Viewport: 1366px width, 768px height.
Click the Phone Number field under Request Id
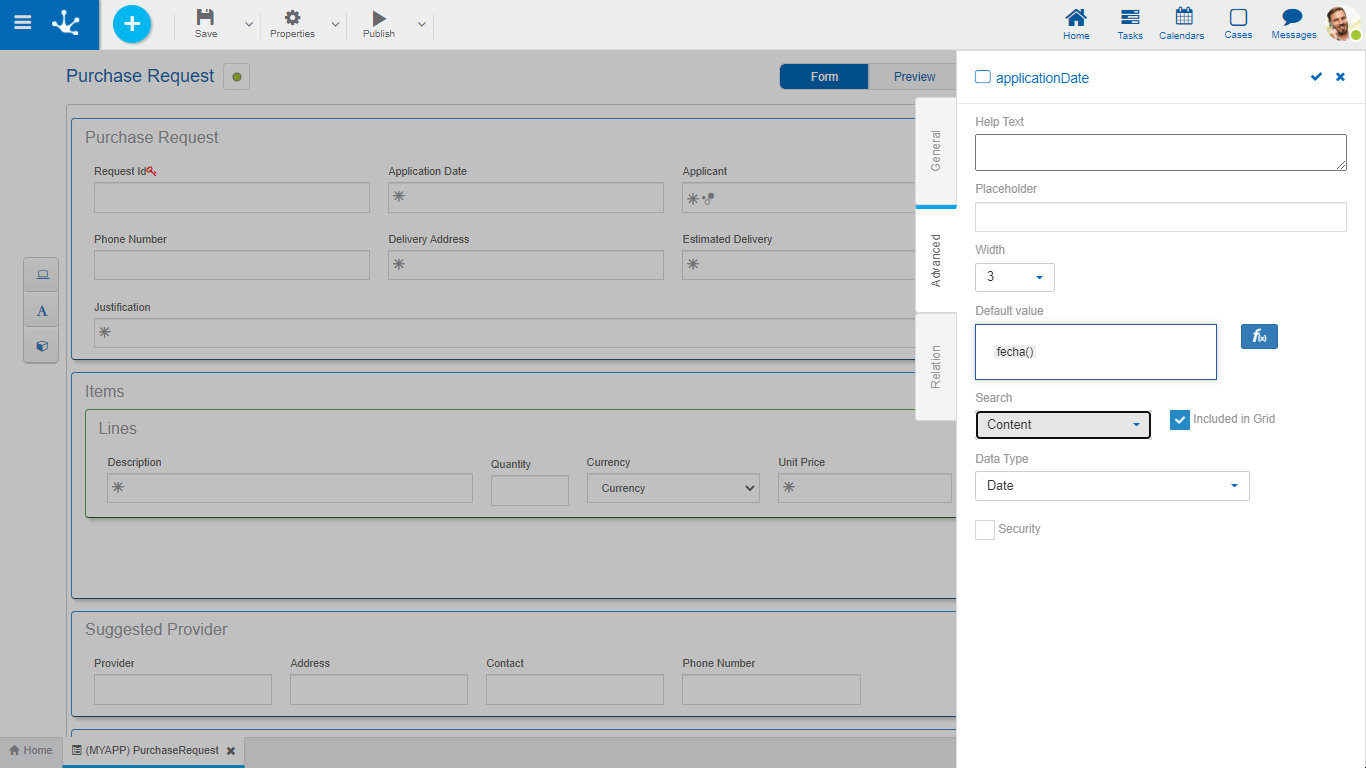[x=232, y=265]
